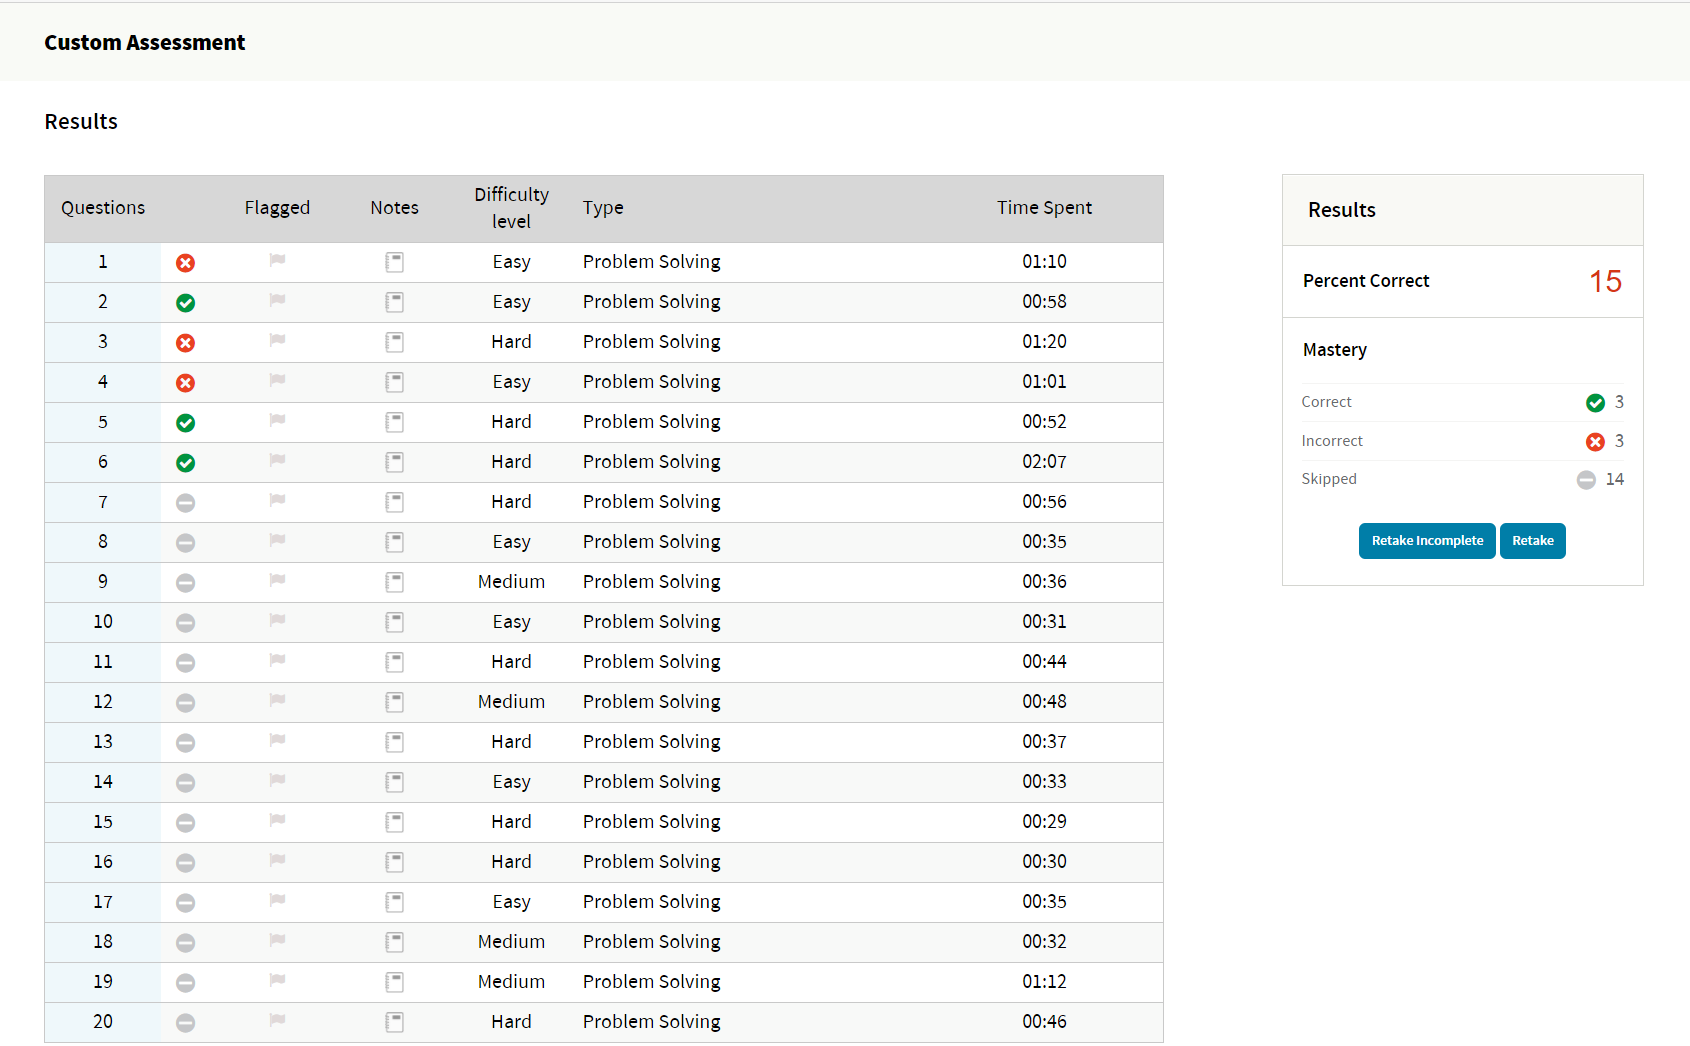This screenshot has height=1046, width=1690.
Task: Click the green correct icon on question 2
Action: coord(185,303)
